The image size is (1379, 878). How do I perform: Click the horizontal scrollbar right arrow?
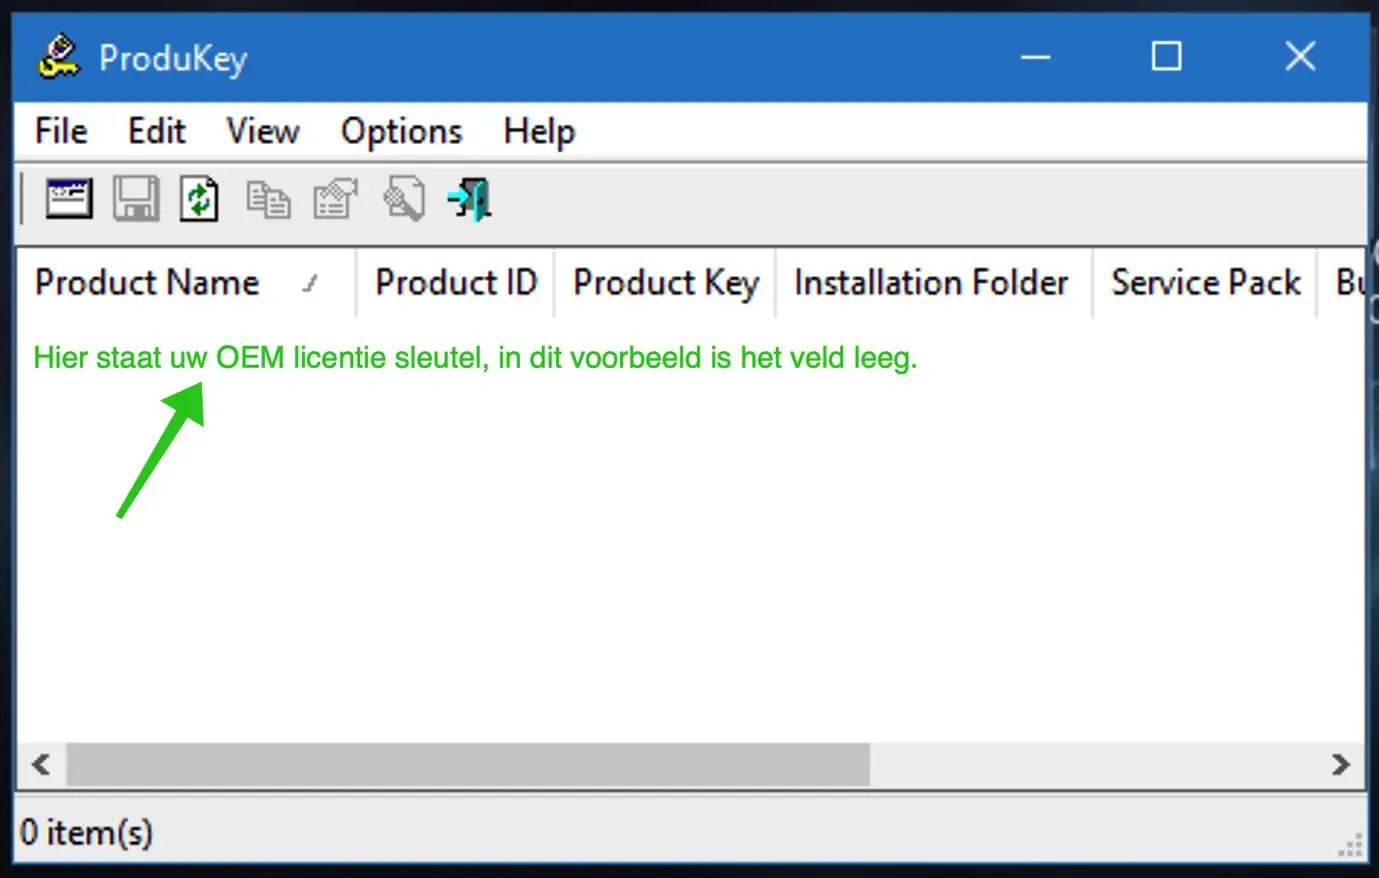[1341, 765]
